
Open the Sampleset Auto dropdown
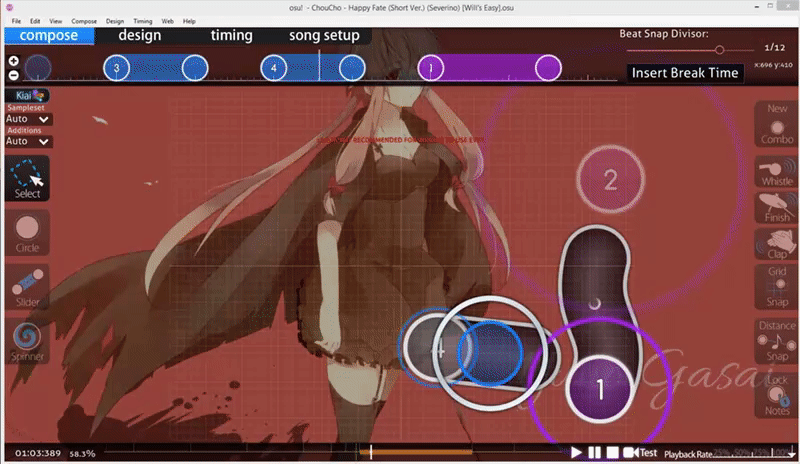click(x=28, y=119)
